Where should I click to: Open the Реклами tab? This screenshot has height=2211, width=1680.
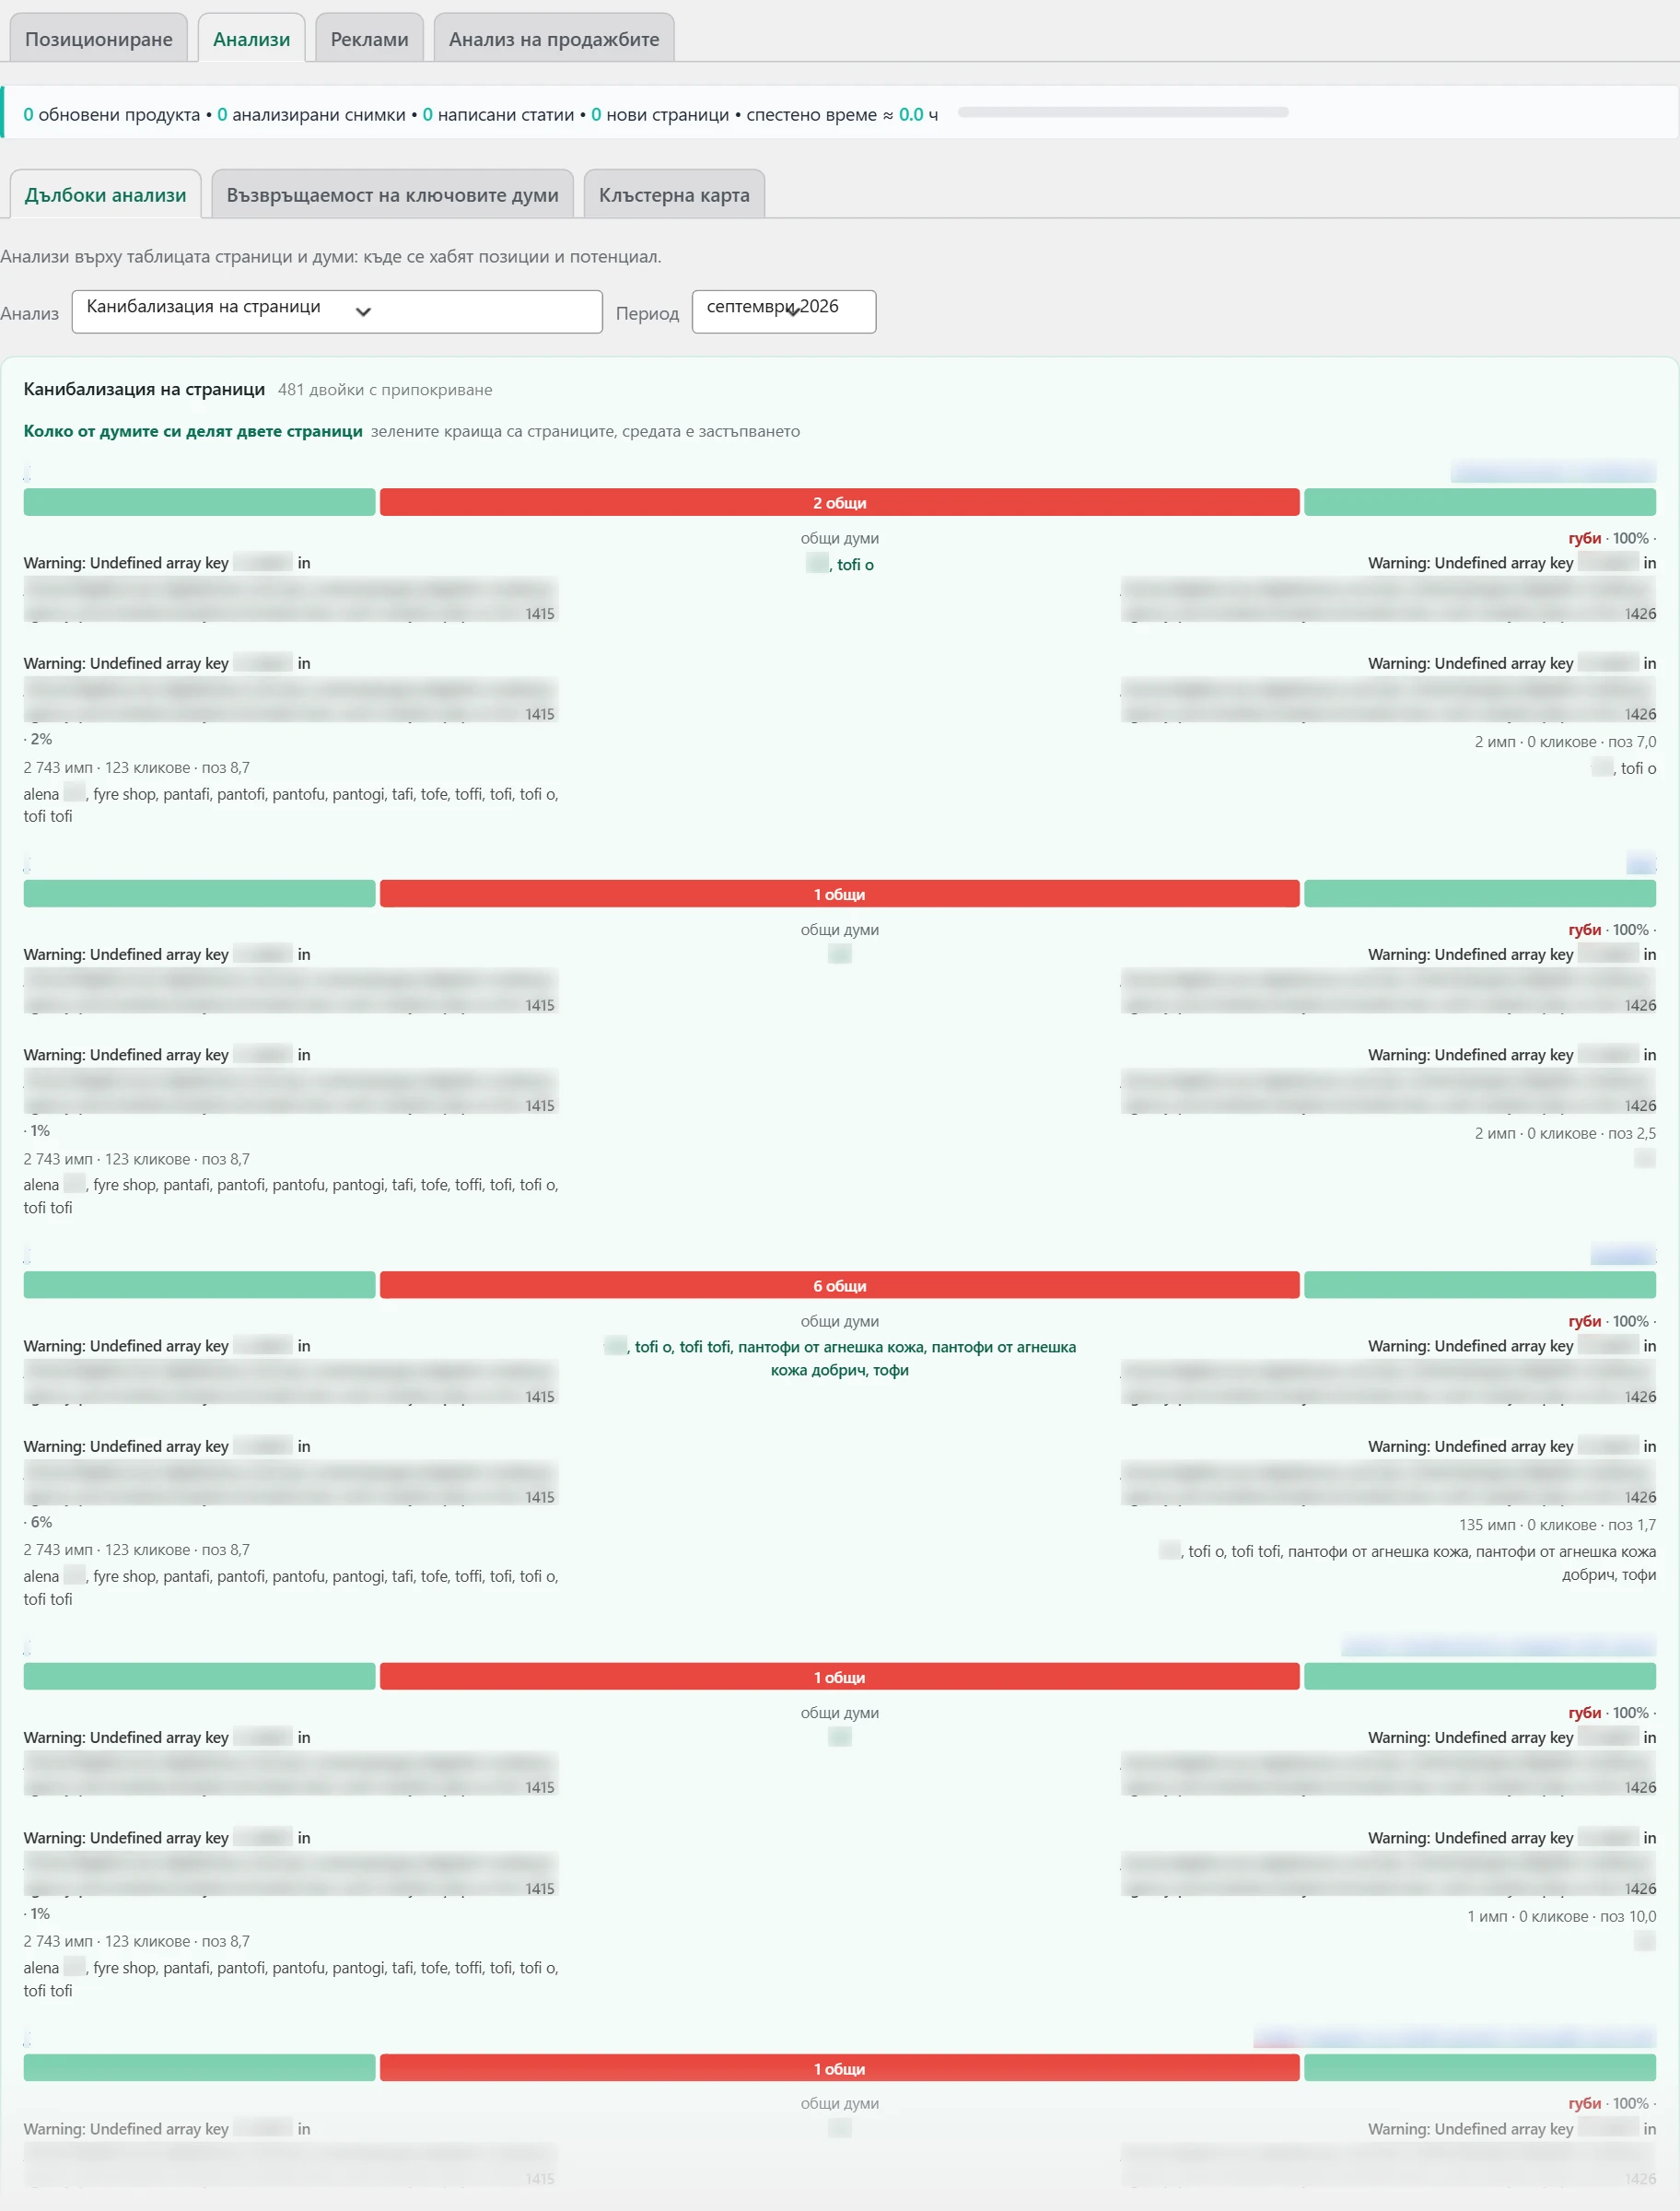(x=369, y=39)
